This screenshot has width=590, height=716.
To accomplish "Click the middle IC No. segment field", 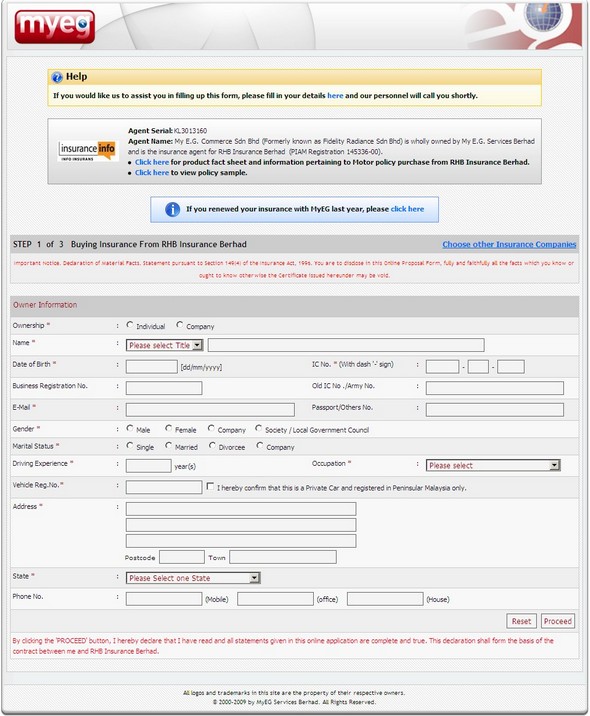I will 478,367.
